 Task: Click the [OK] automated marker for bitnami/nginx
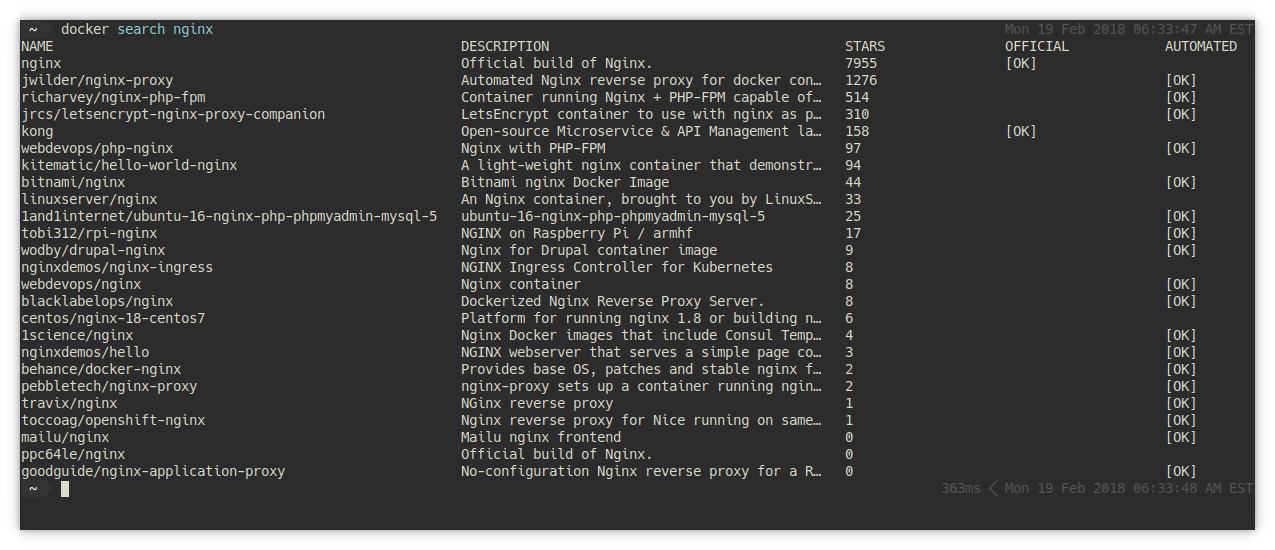click(x=1181, y=182)
